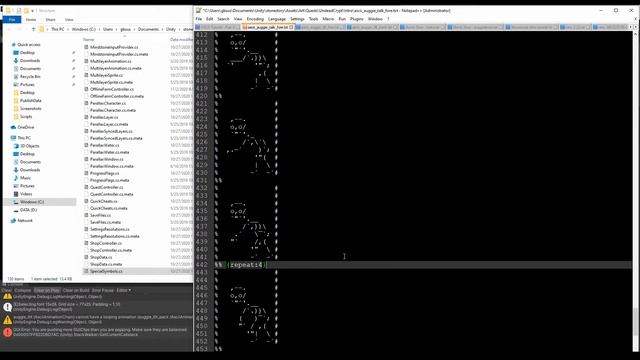Open Search menu in Notepad++

(x=223, y=19)
